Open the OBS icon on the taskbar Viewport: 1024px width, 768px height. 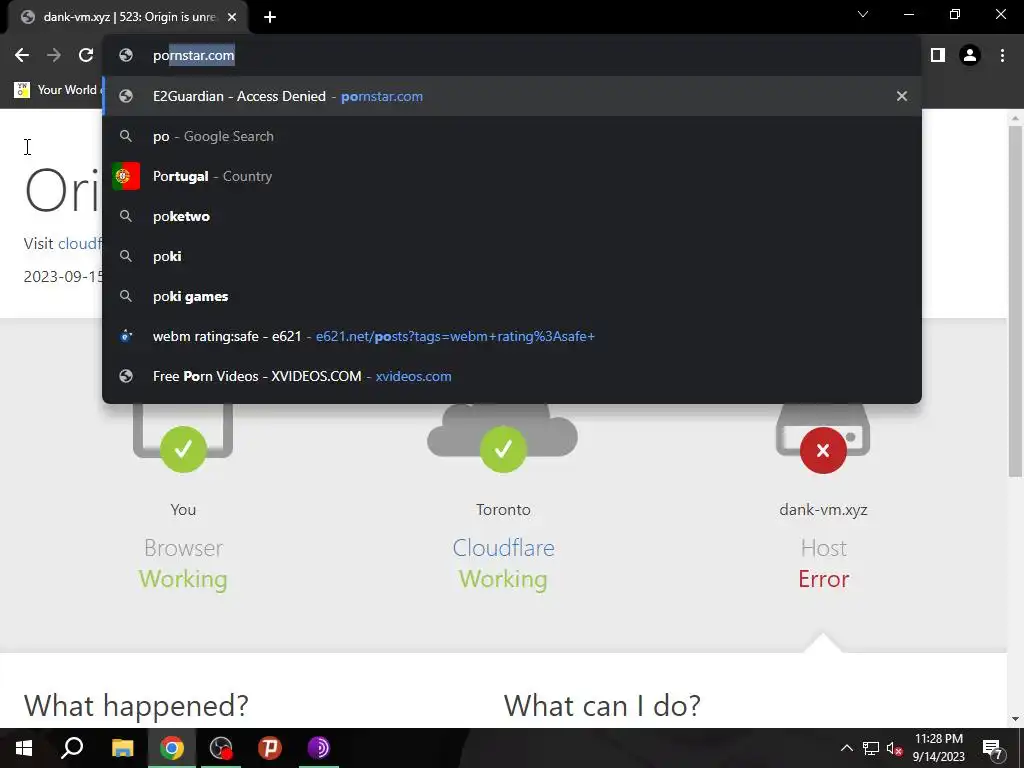[221, 748]
